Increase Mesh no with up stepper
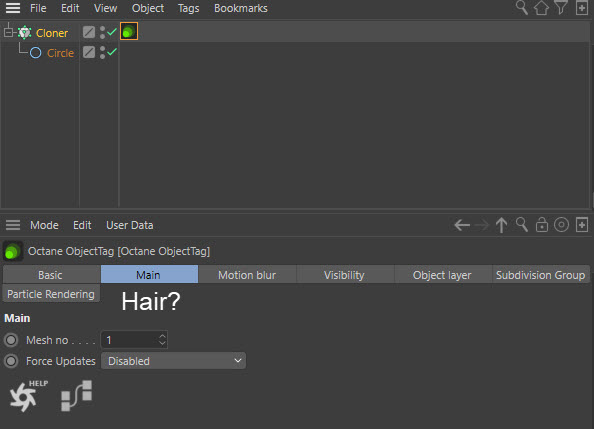594x429 pixels. (x=162, y=336)
